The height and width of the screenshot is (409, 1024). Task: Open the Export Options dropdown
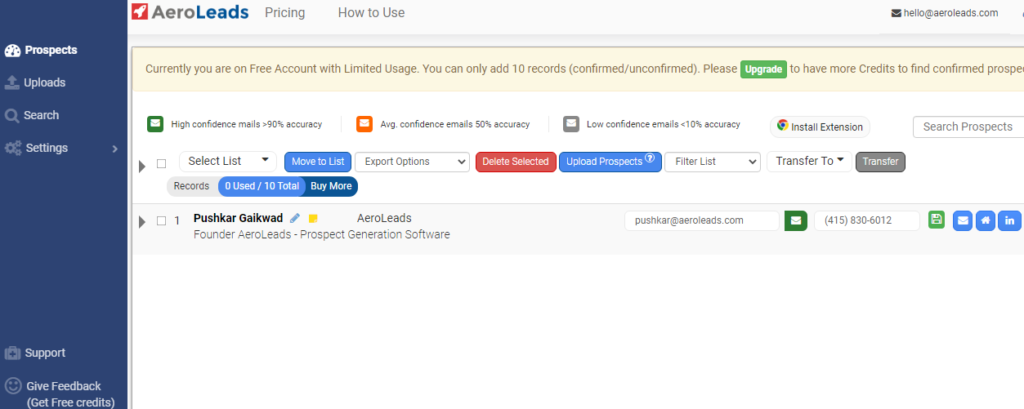[x=412, y=162]
